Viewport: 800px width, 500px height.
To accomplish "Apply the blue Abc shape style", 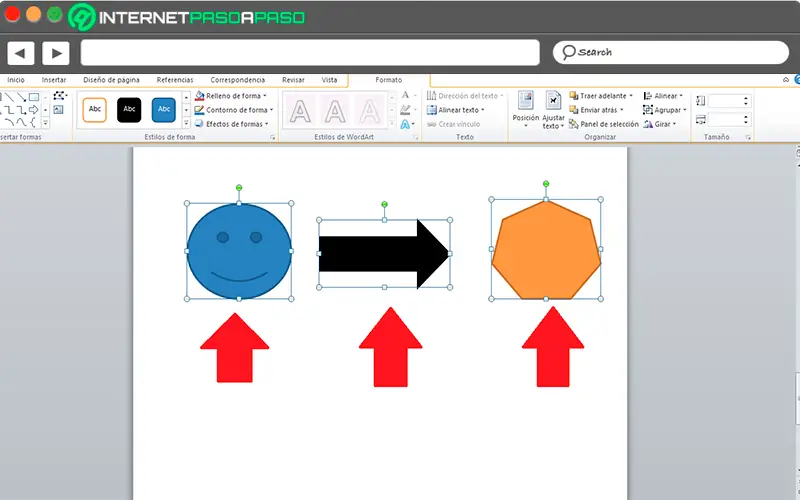I will [164, 110].
